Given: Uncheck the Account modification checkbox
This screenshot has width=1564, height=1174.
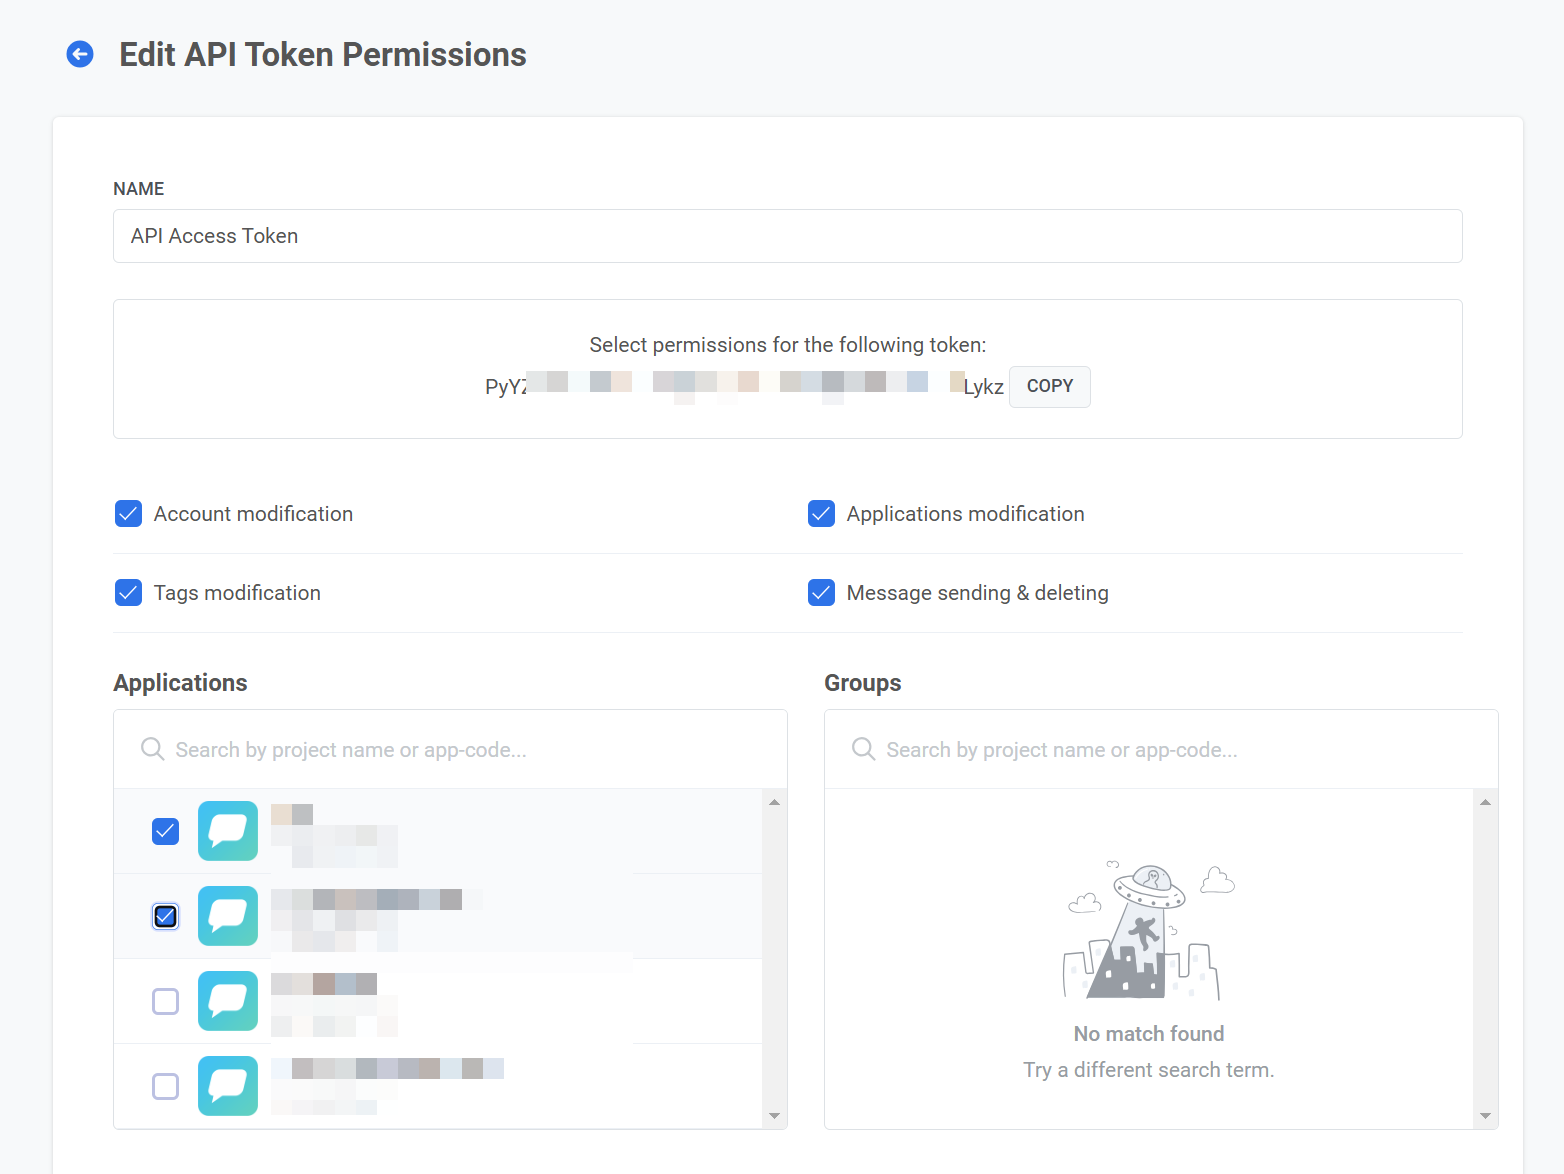Looking at the screenshot, I should point(128,514).
